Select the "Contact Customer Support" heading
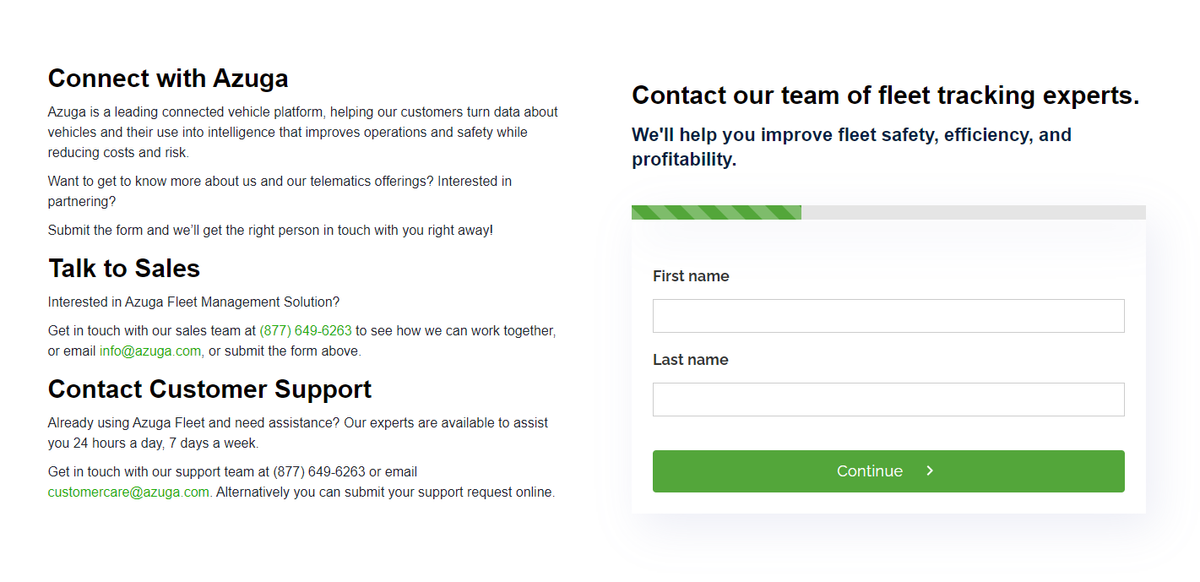 tap(210, 389)
